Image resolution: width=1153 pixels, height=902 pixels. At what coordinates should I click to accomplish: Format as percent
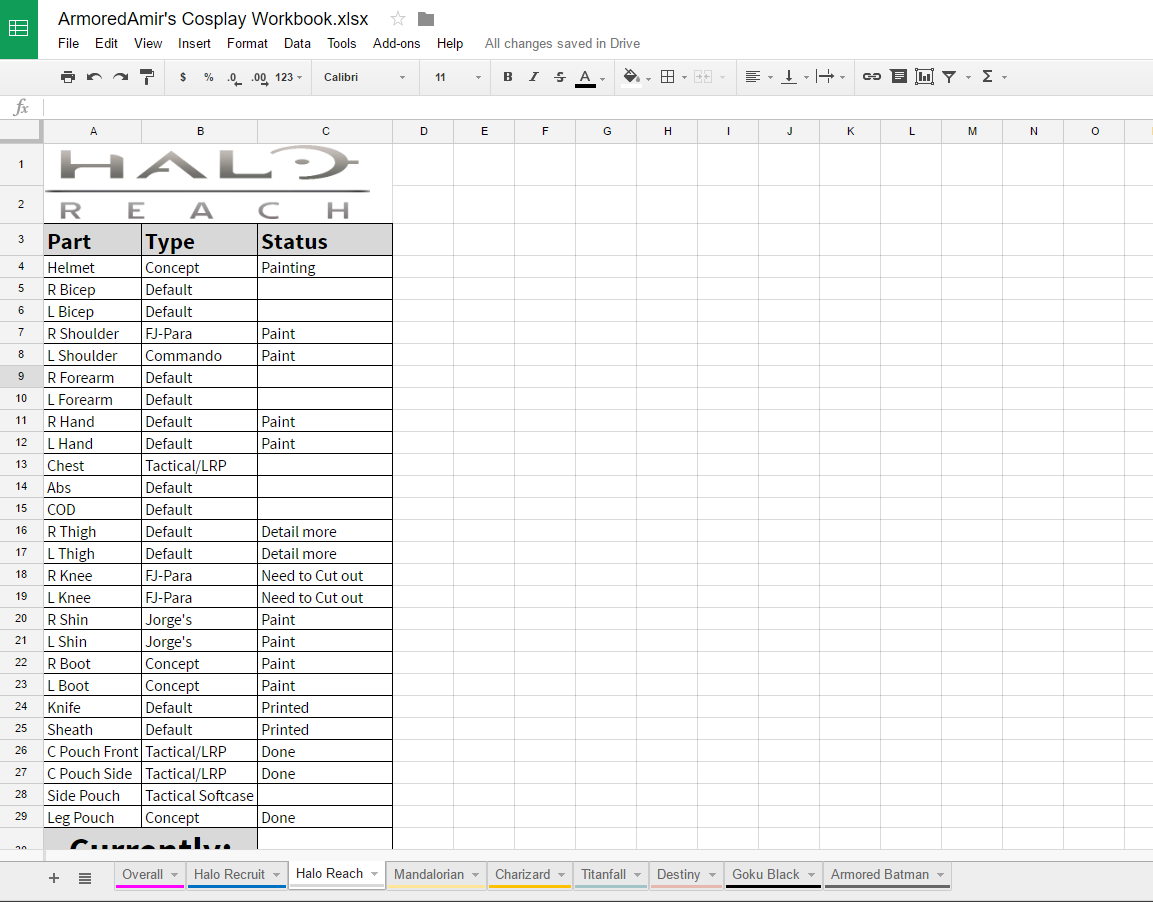[209, 77]
